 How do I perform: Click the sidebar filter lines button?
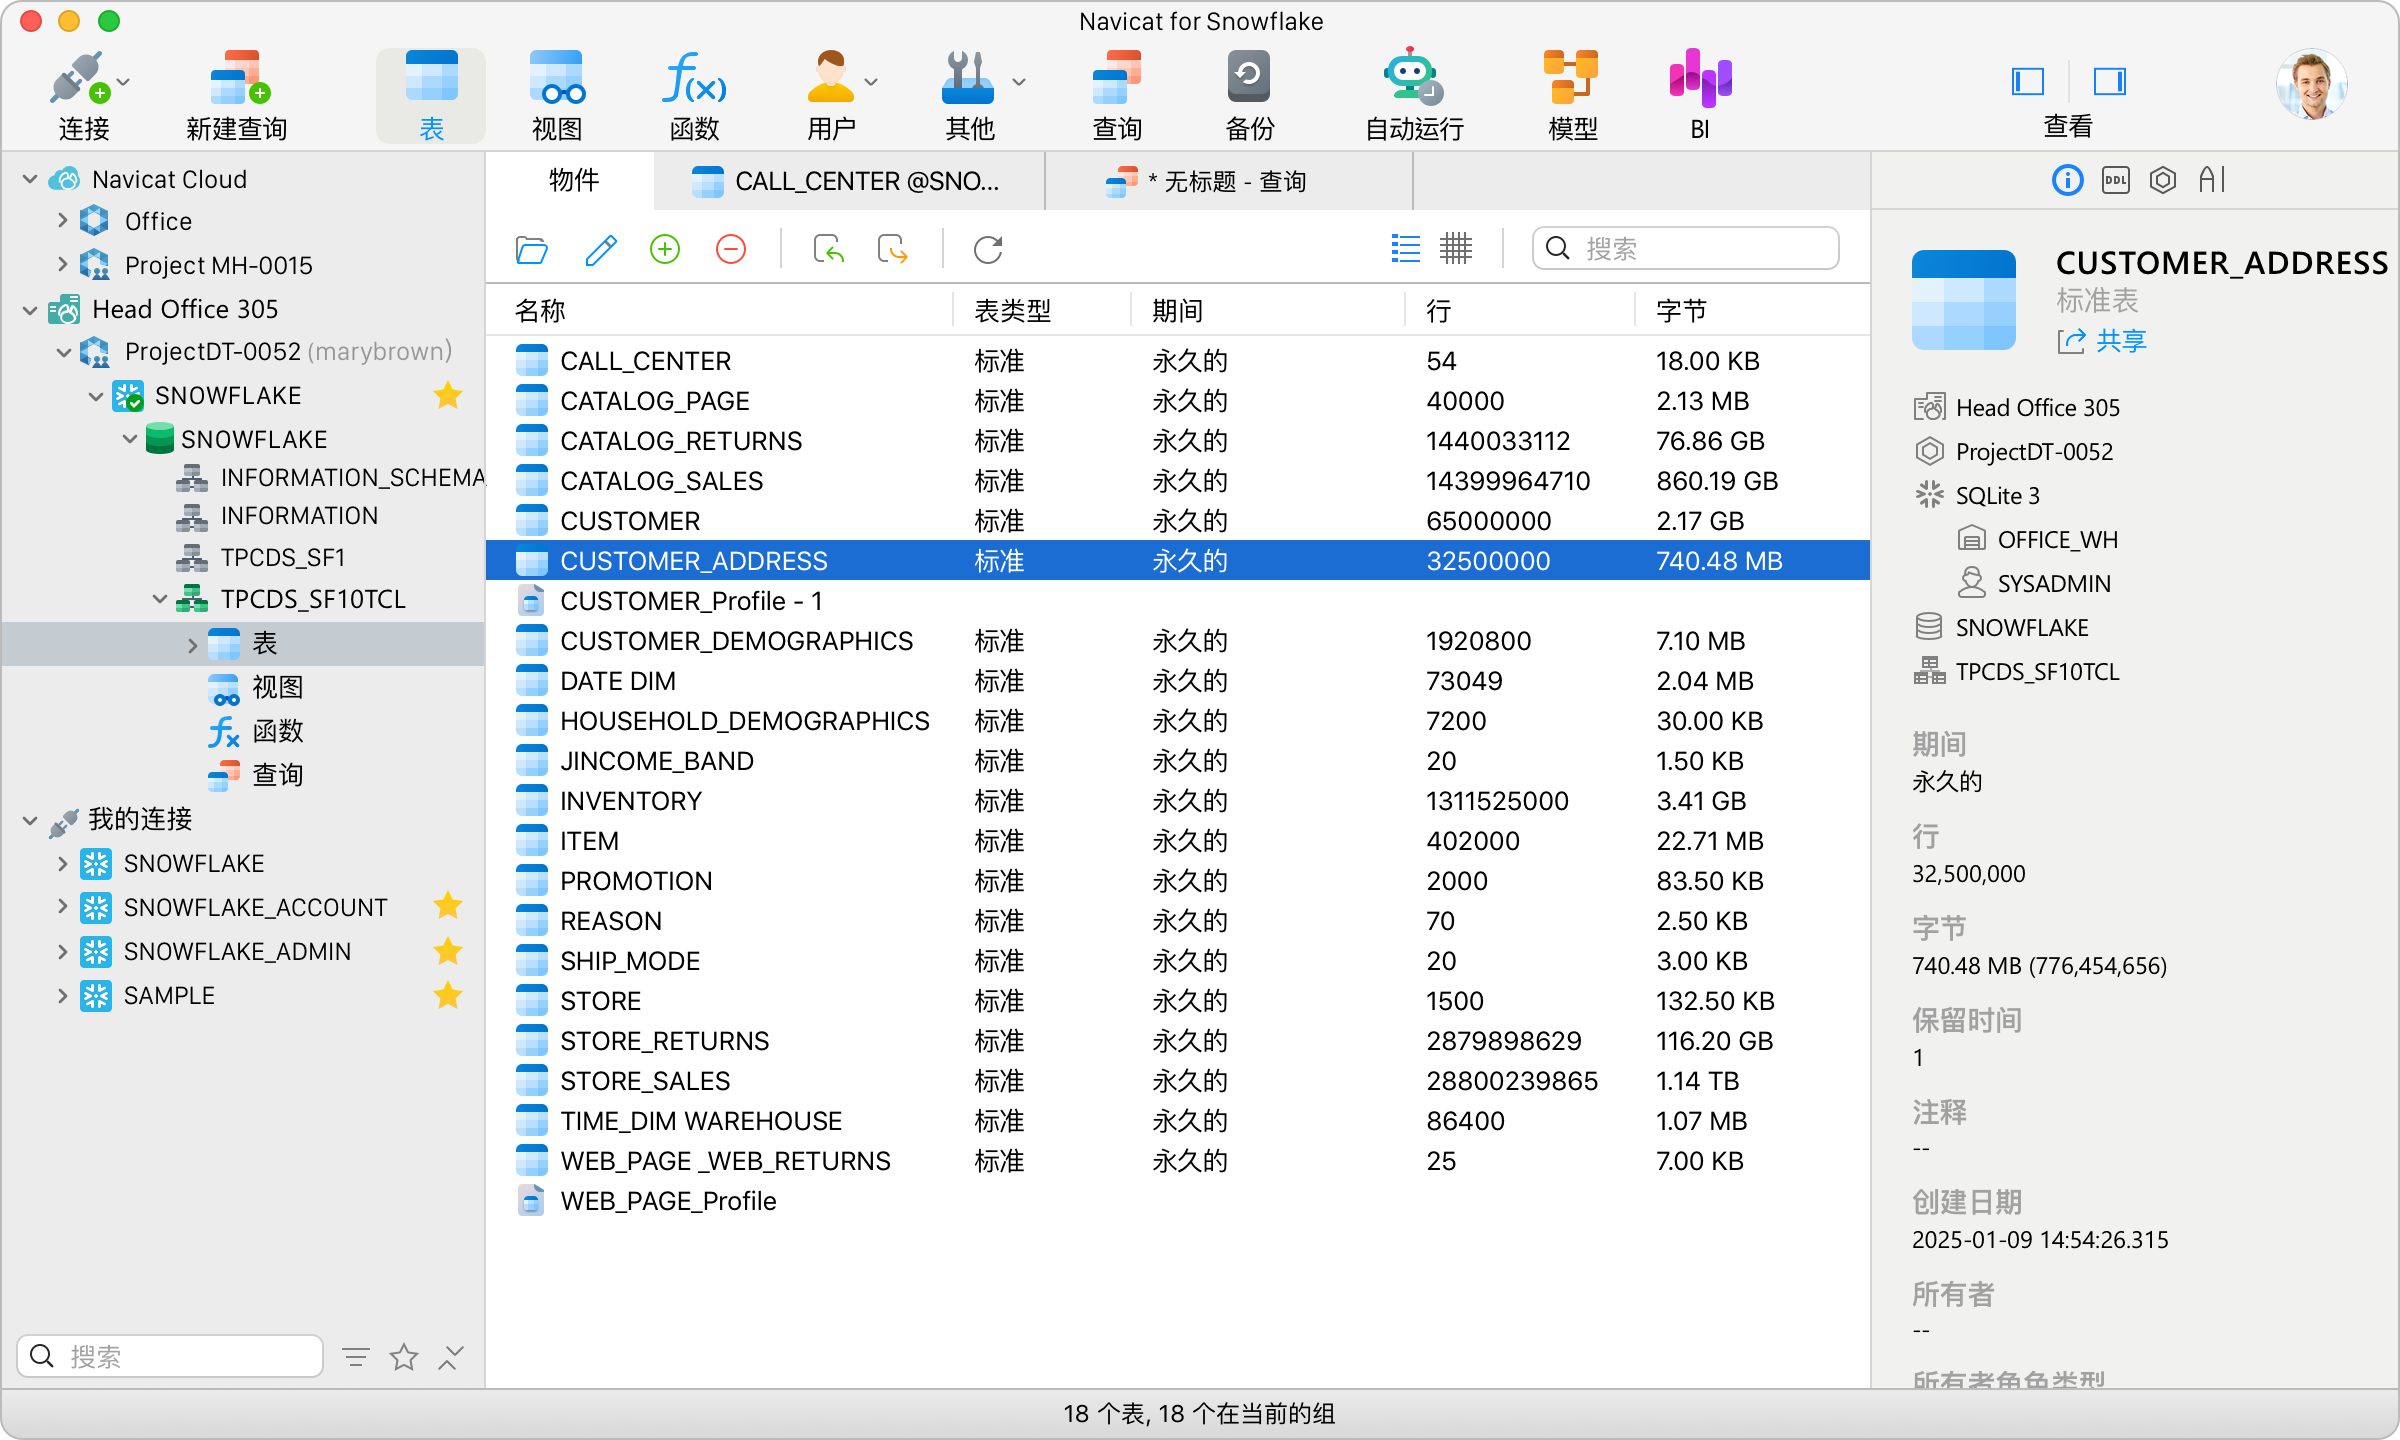pos(355,1357)
